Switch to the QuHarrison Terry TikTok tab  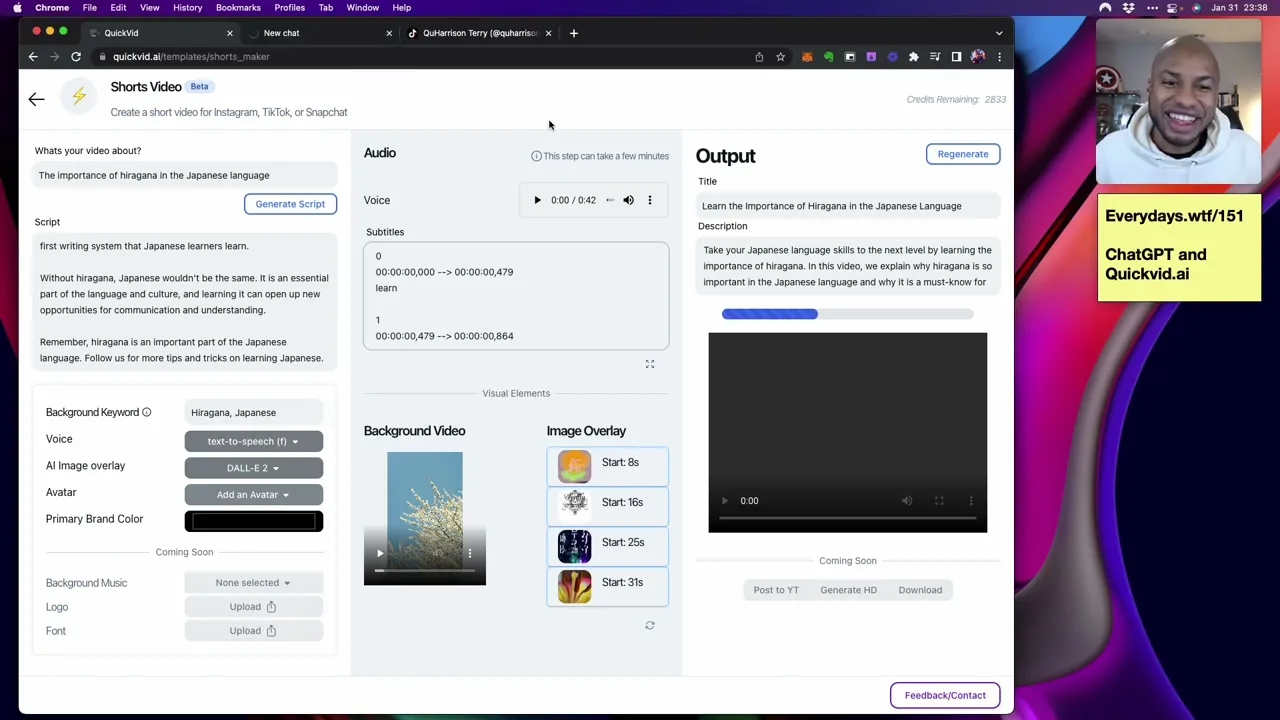(480, 33)
